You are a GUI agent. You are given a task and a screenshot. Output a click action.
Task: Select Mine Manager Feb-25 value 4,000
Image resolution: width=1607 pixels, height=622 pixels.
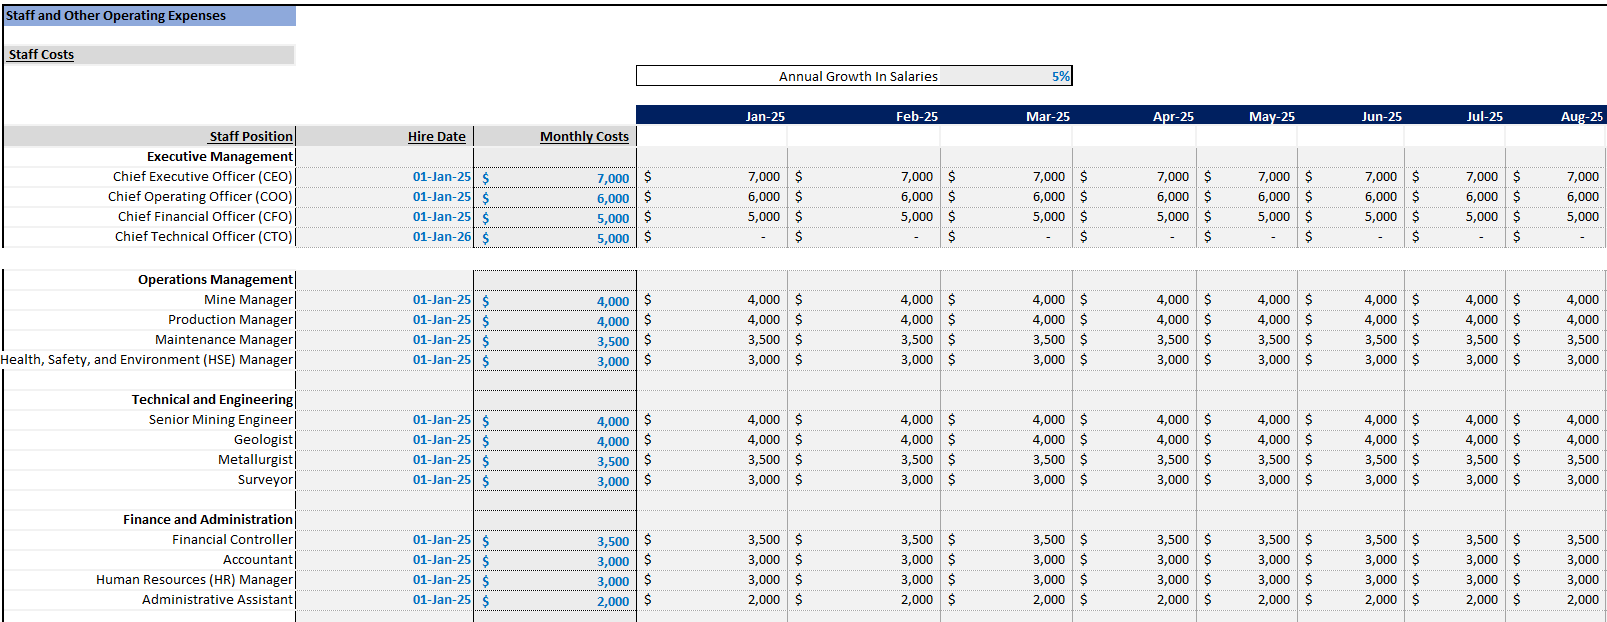(864, 300)
